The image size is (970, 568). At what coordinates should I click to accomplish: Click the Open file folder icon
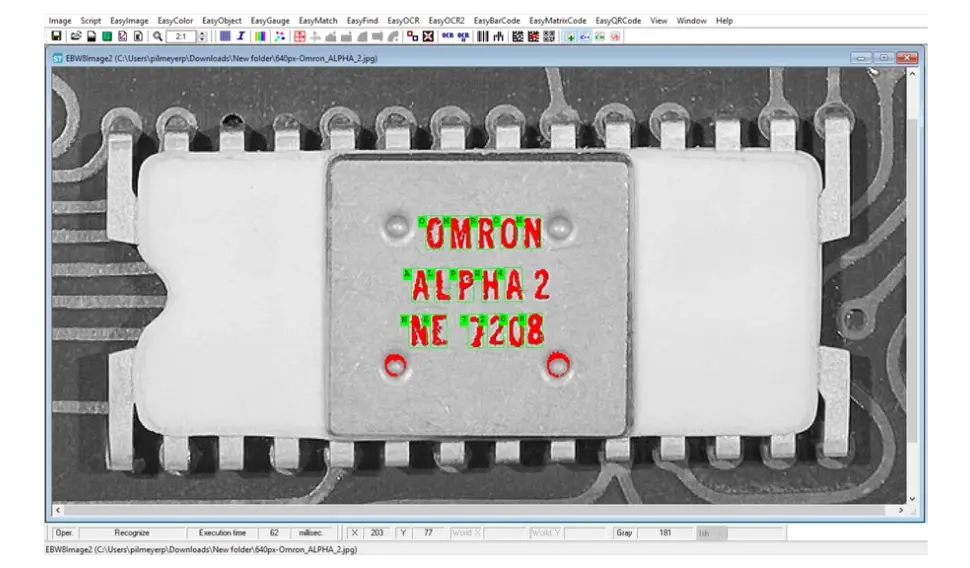[x=75, y=36]
